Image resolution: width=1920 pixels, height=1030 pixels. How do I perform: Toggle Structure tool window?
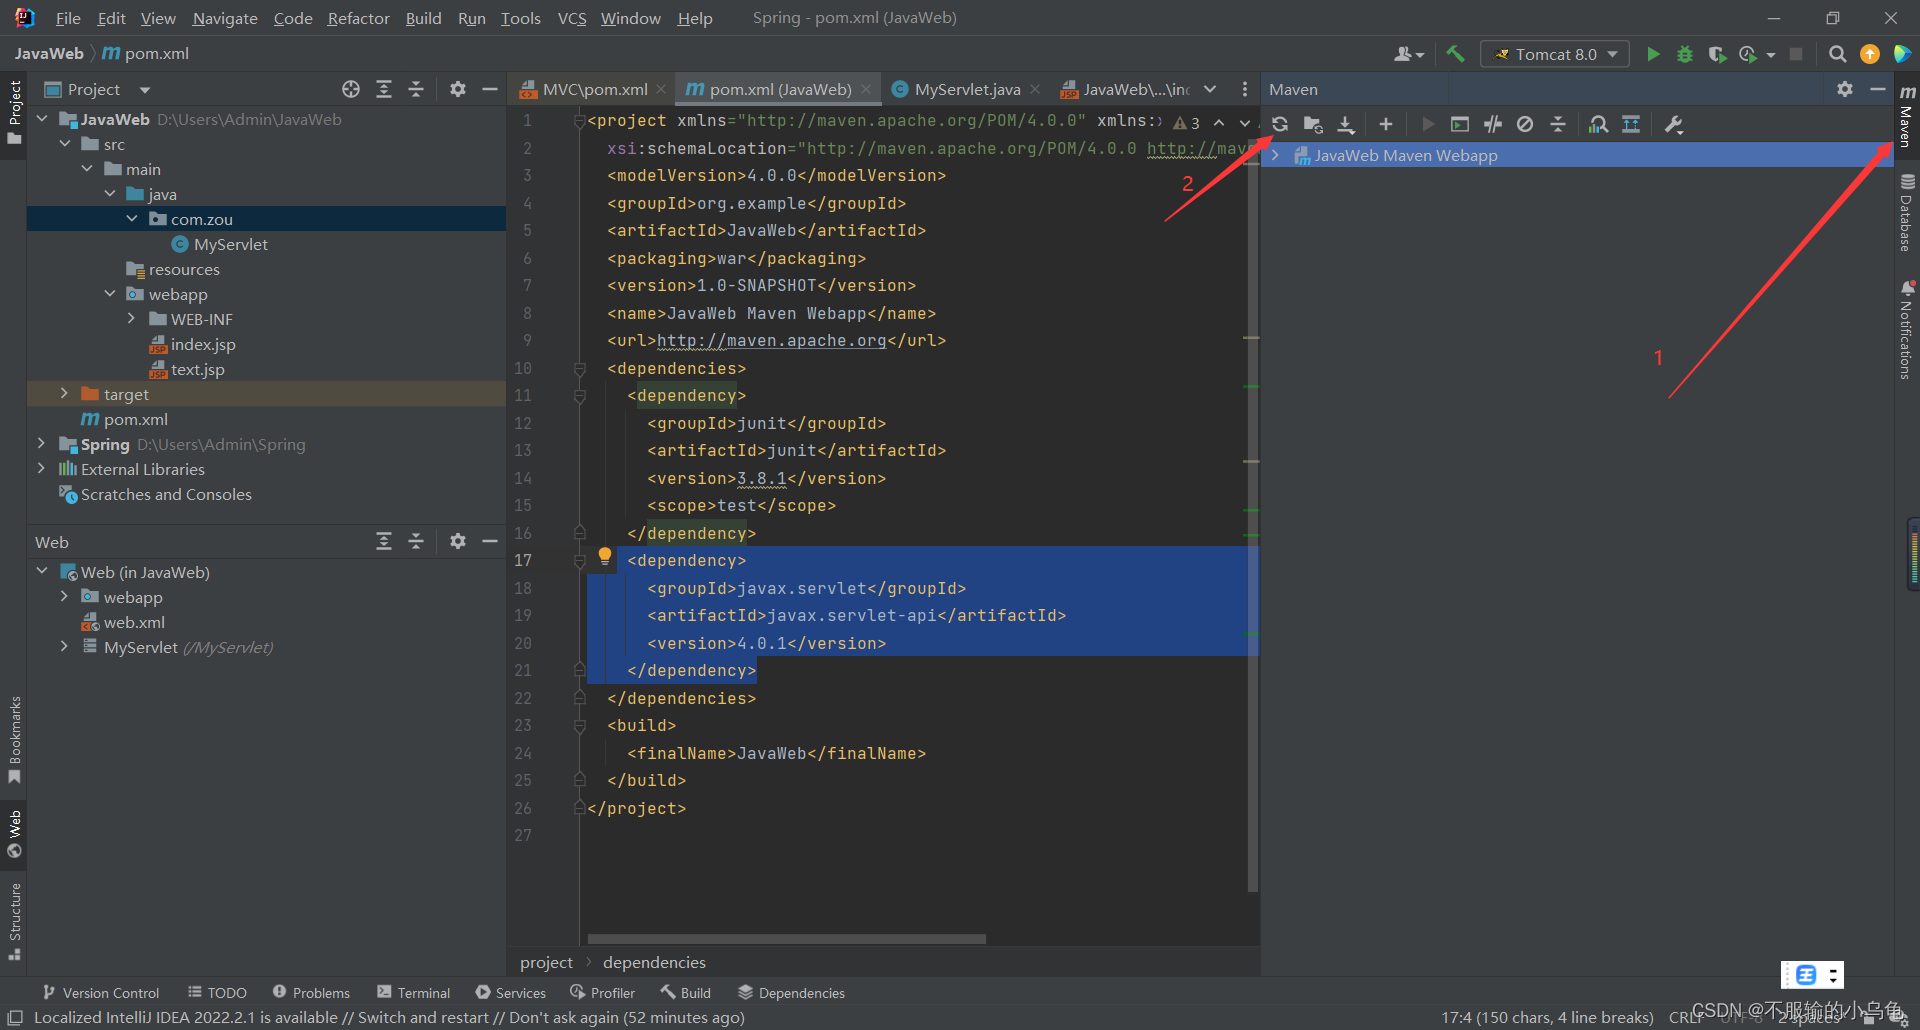click(14, 922)
